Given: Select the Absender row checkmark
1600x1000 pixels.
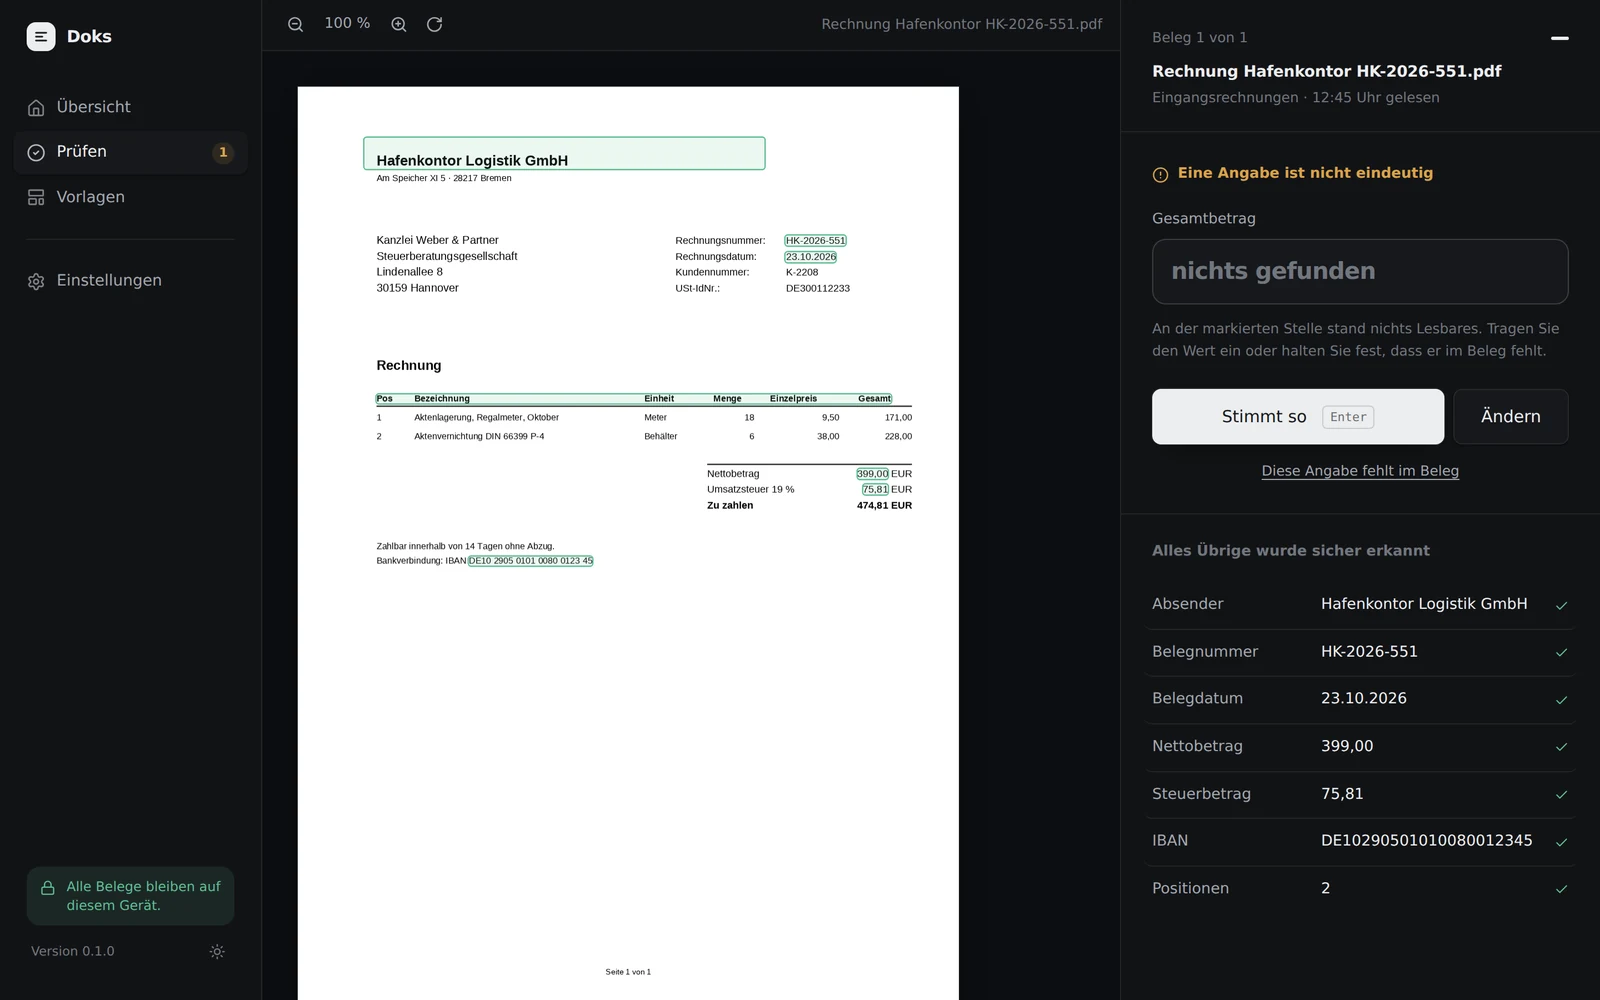Looking at the screenshot, I should pyautogui.click(x=1561, y=605).
